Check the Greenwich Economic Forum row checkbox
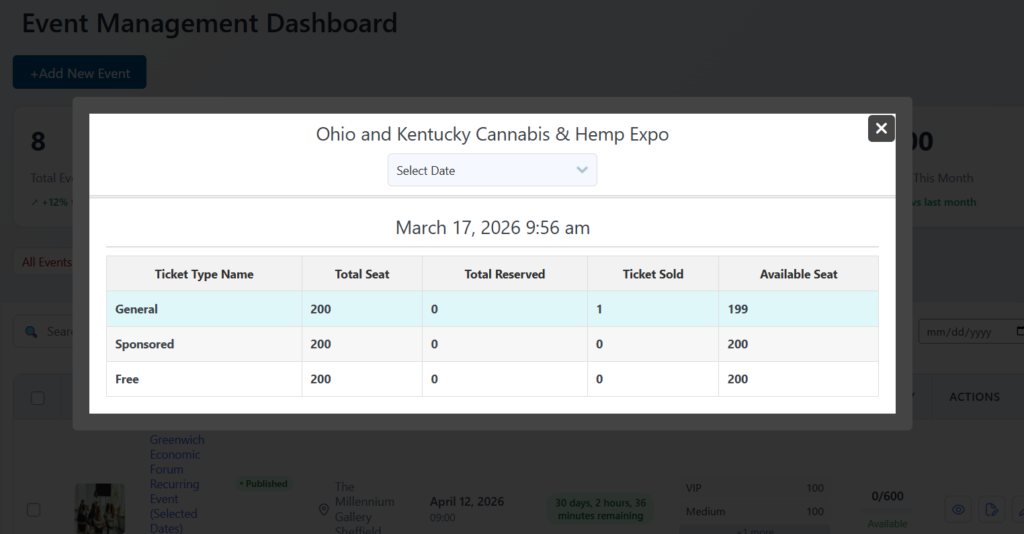Image resolution: width=1024 pixels, height=534 pixels. coord(34,510)
